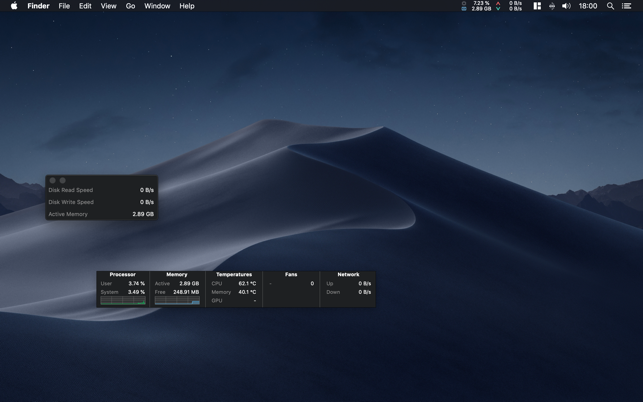Click the GPU temperature row label
The height and width of the screenshot is (402, 643).
[x=217, y=301]
